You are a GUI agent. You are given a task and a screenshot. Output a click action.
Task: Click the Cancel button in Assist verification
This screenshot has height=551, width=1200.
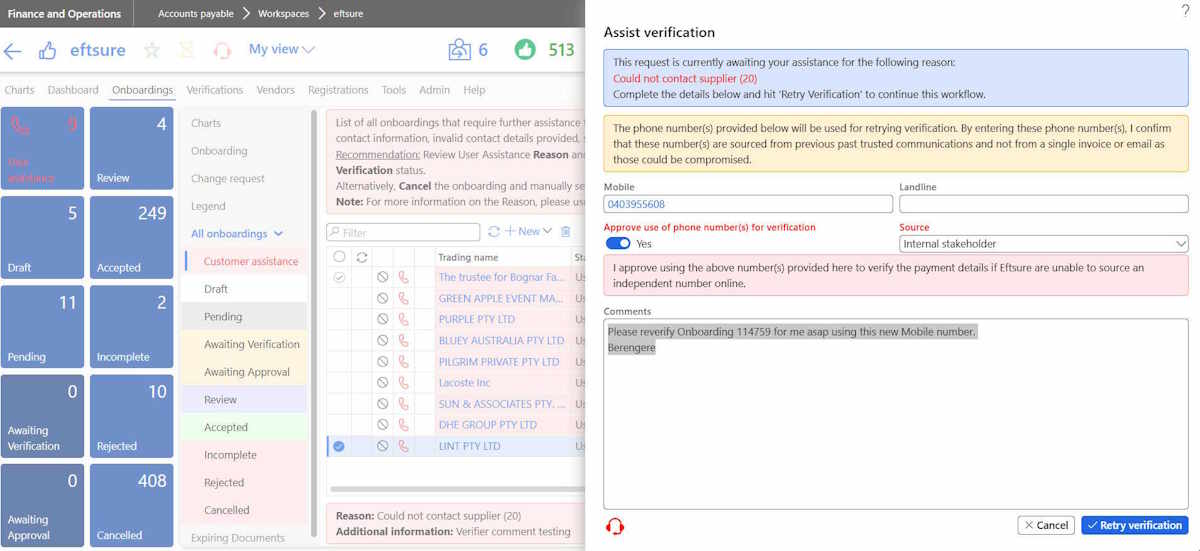tap(1045, 525)
